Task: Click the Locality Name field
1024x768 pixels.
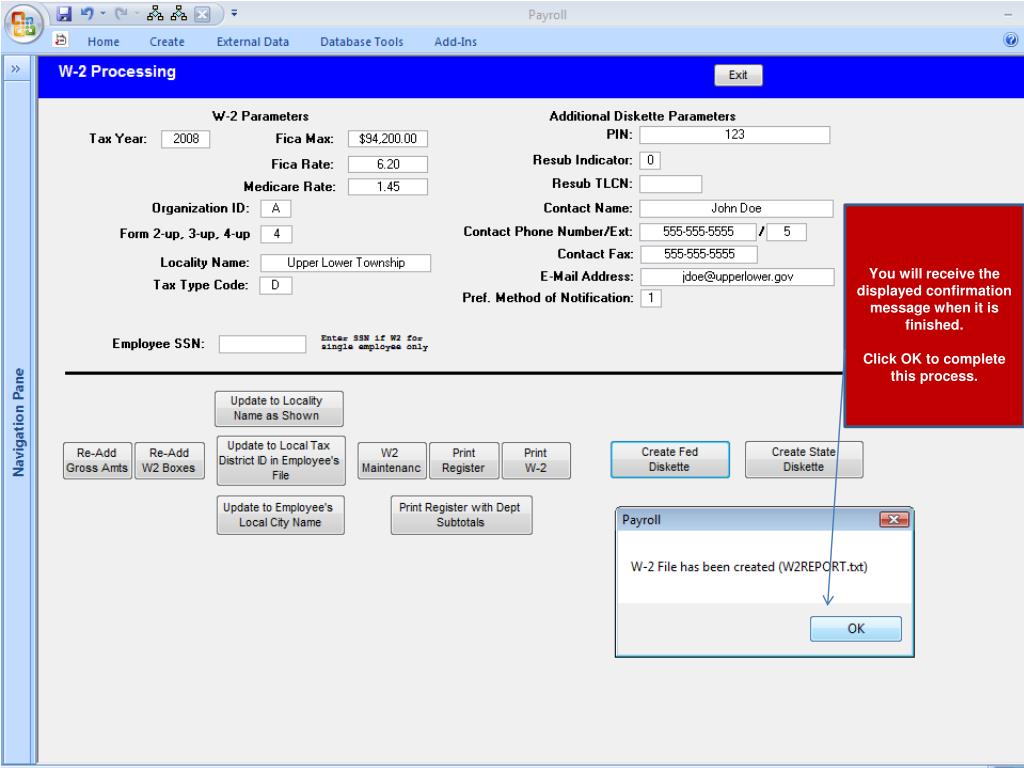Action: 345,263
